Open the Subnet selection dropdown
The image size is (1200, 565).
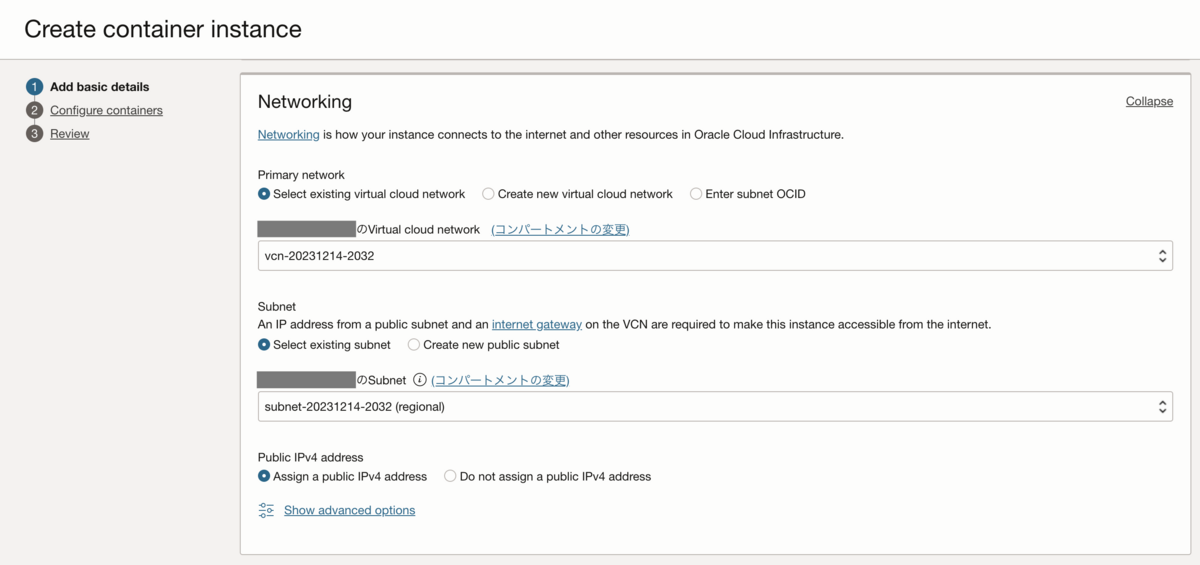click(x=715, y=407)
